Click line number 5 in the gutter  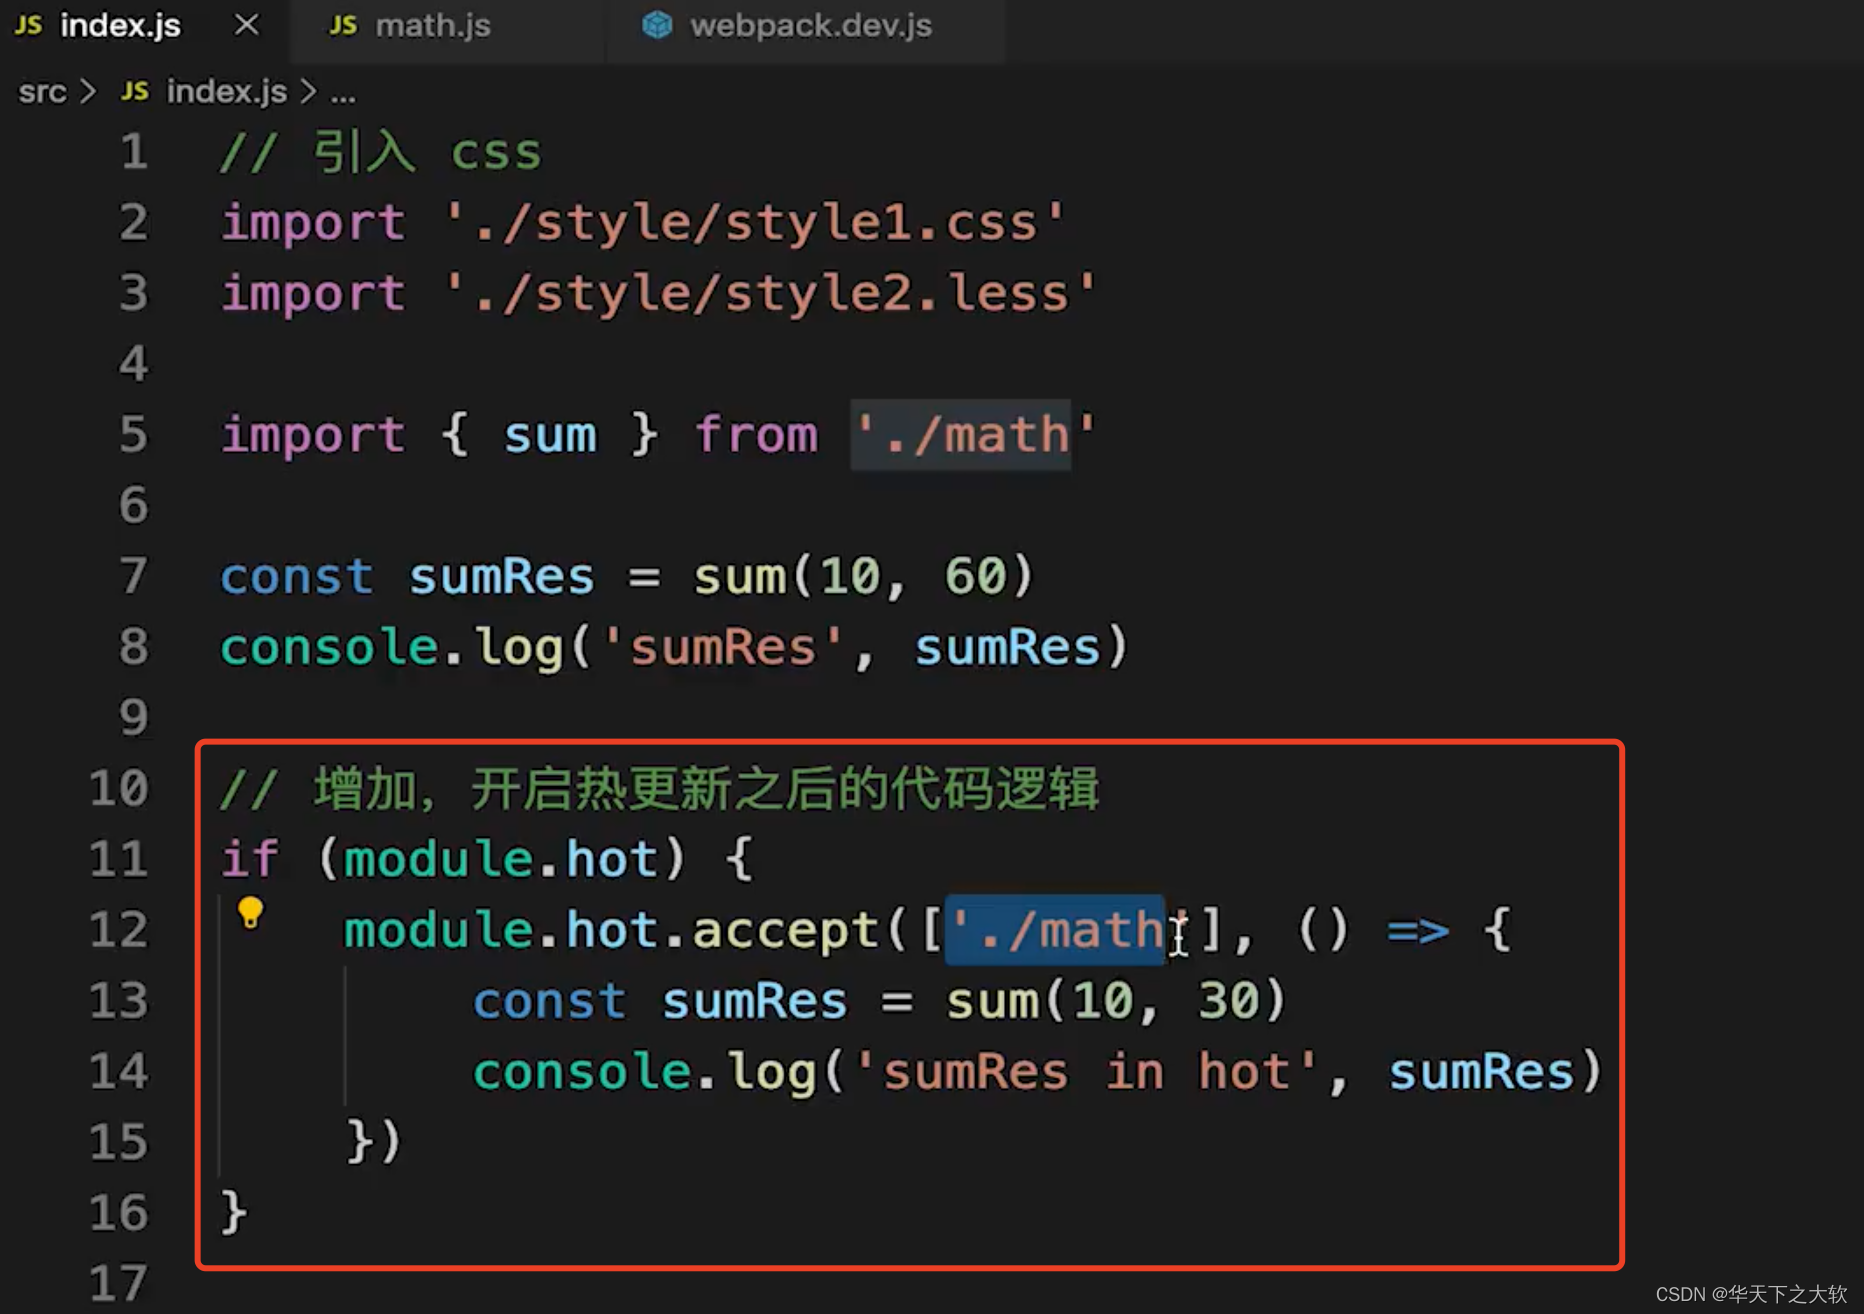134,436
